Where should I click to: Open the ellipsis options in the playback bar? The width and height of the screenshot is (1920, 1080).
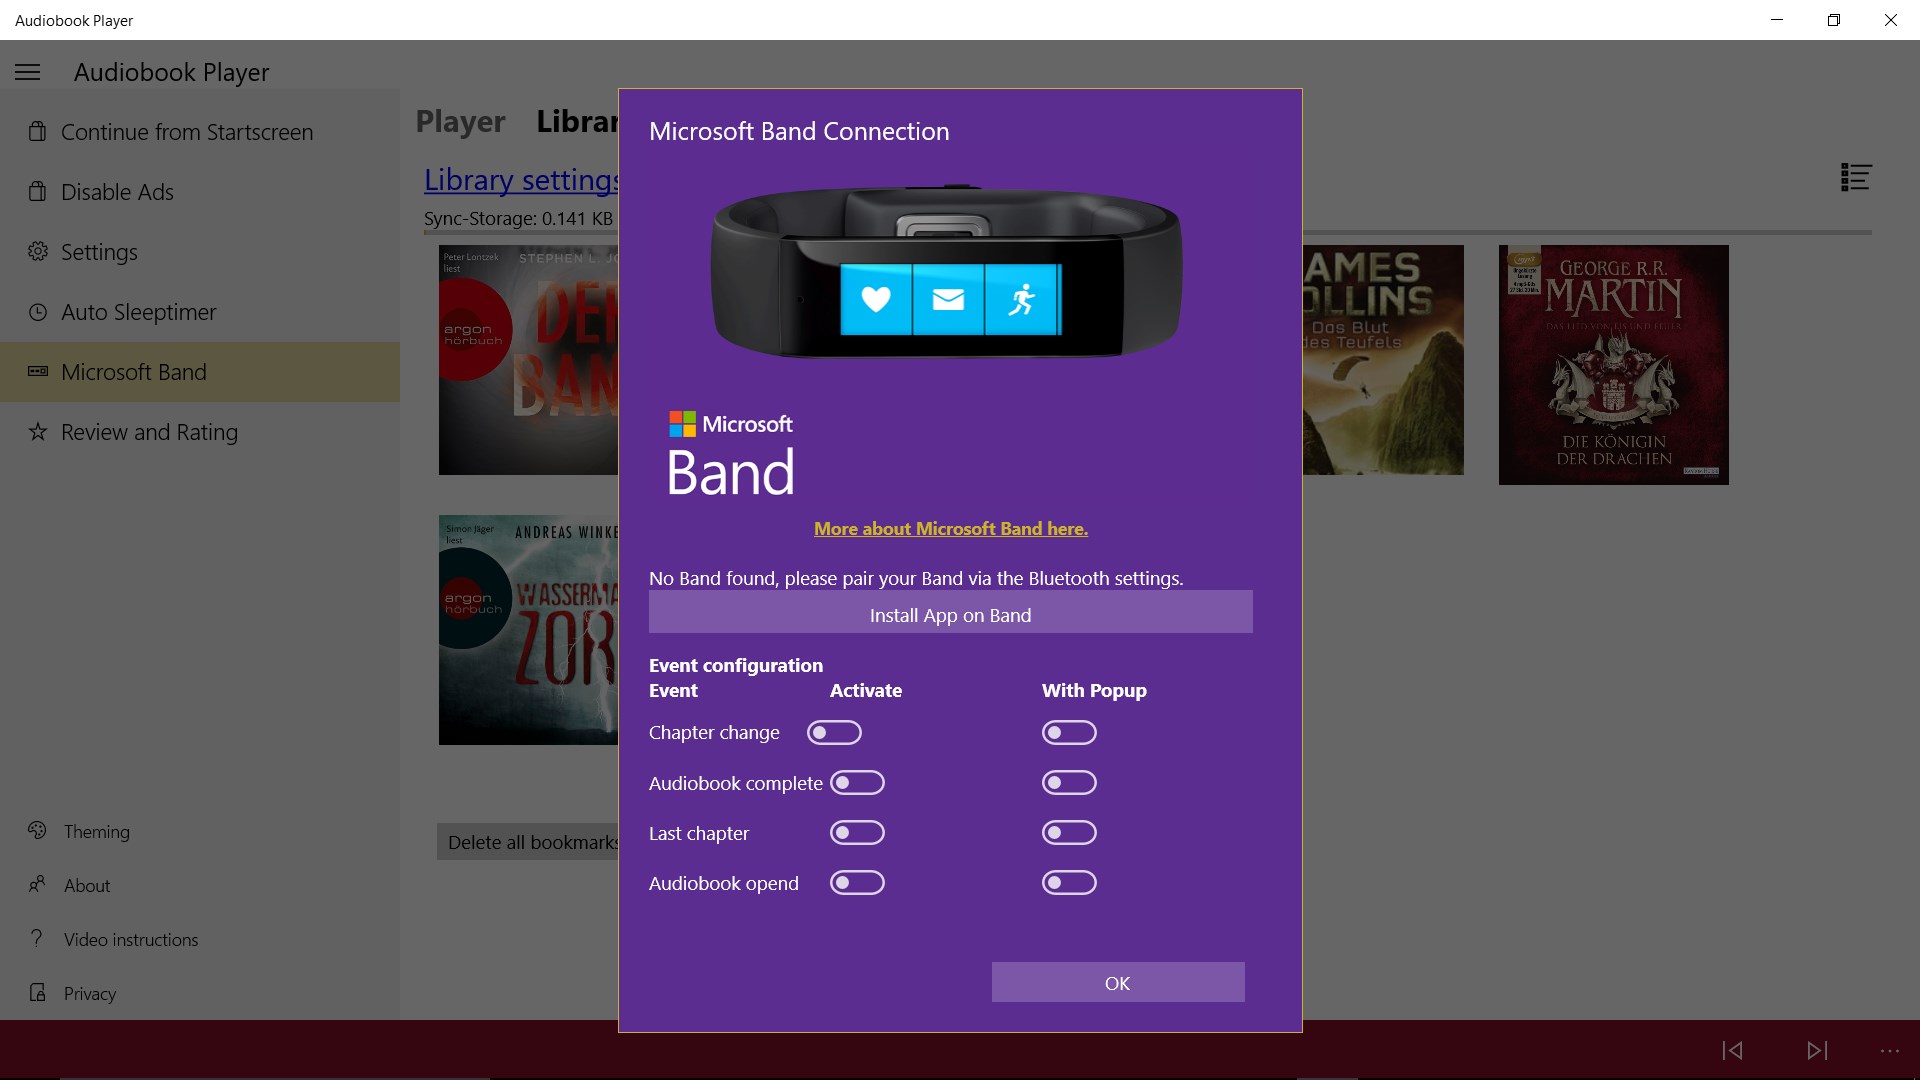1889,1051
